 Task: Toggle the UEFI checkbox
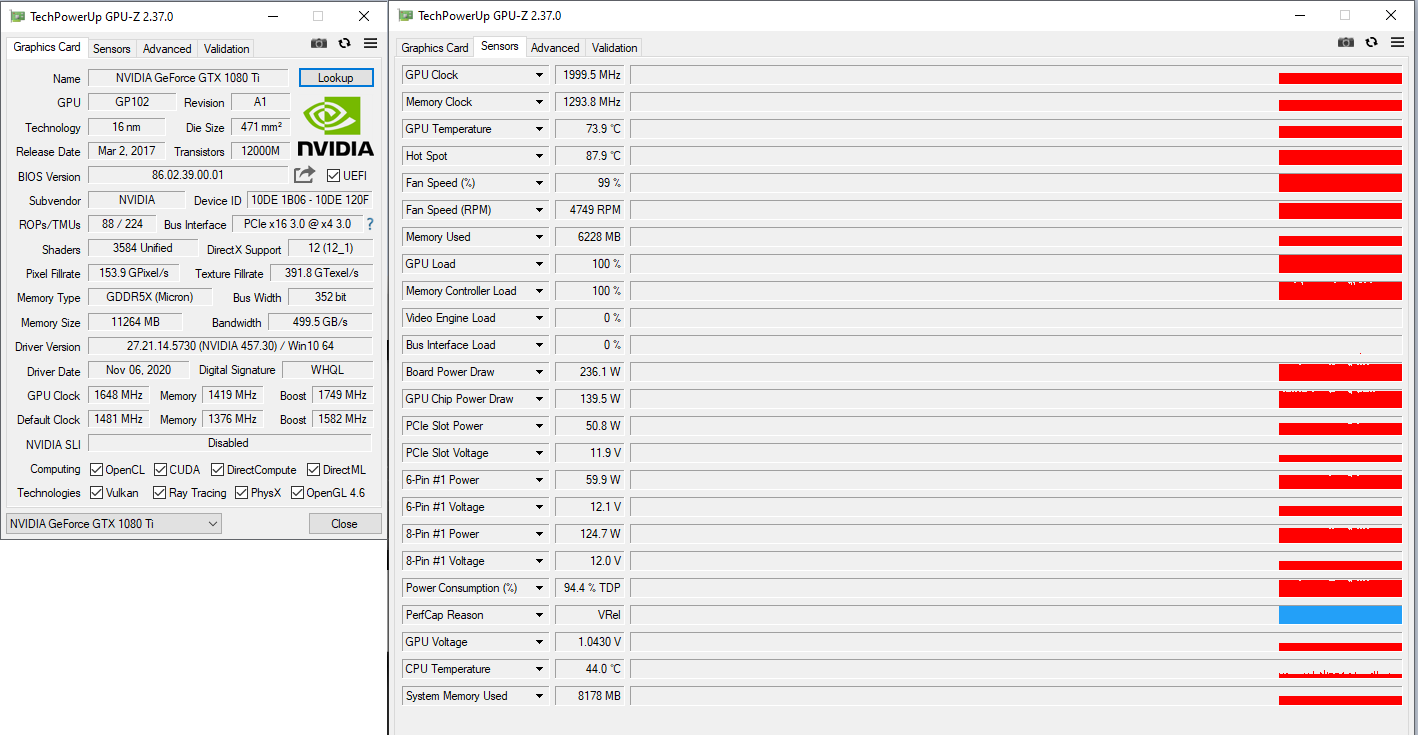point(334,175)
